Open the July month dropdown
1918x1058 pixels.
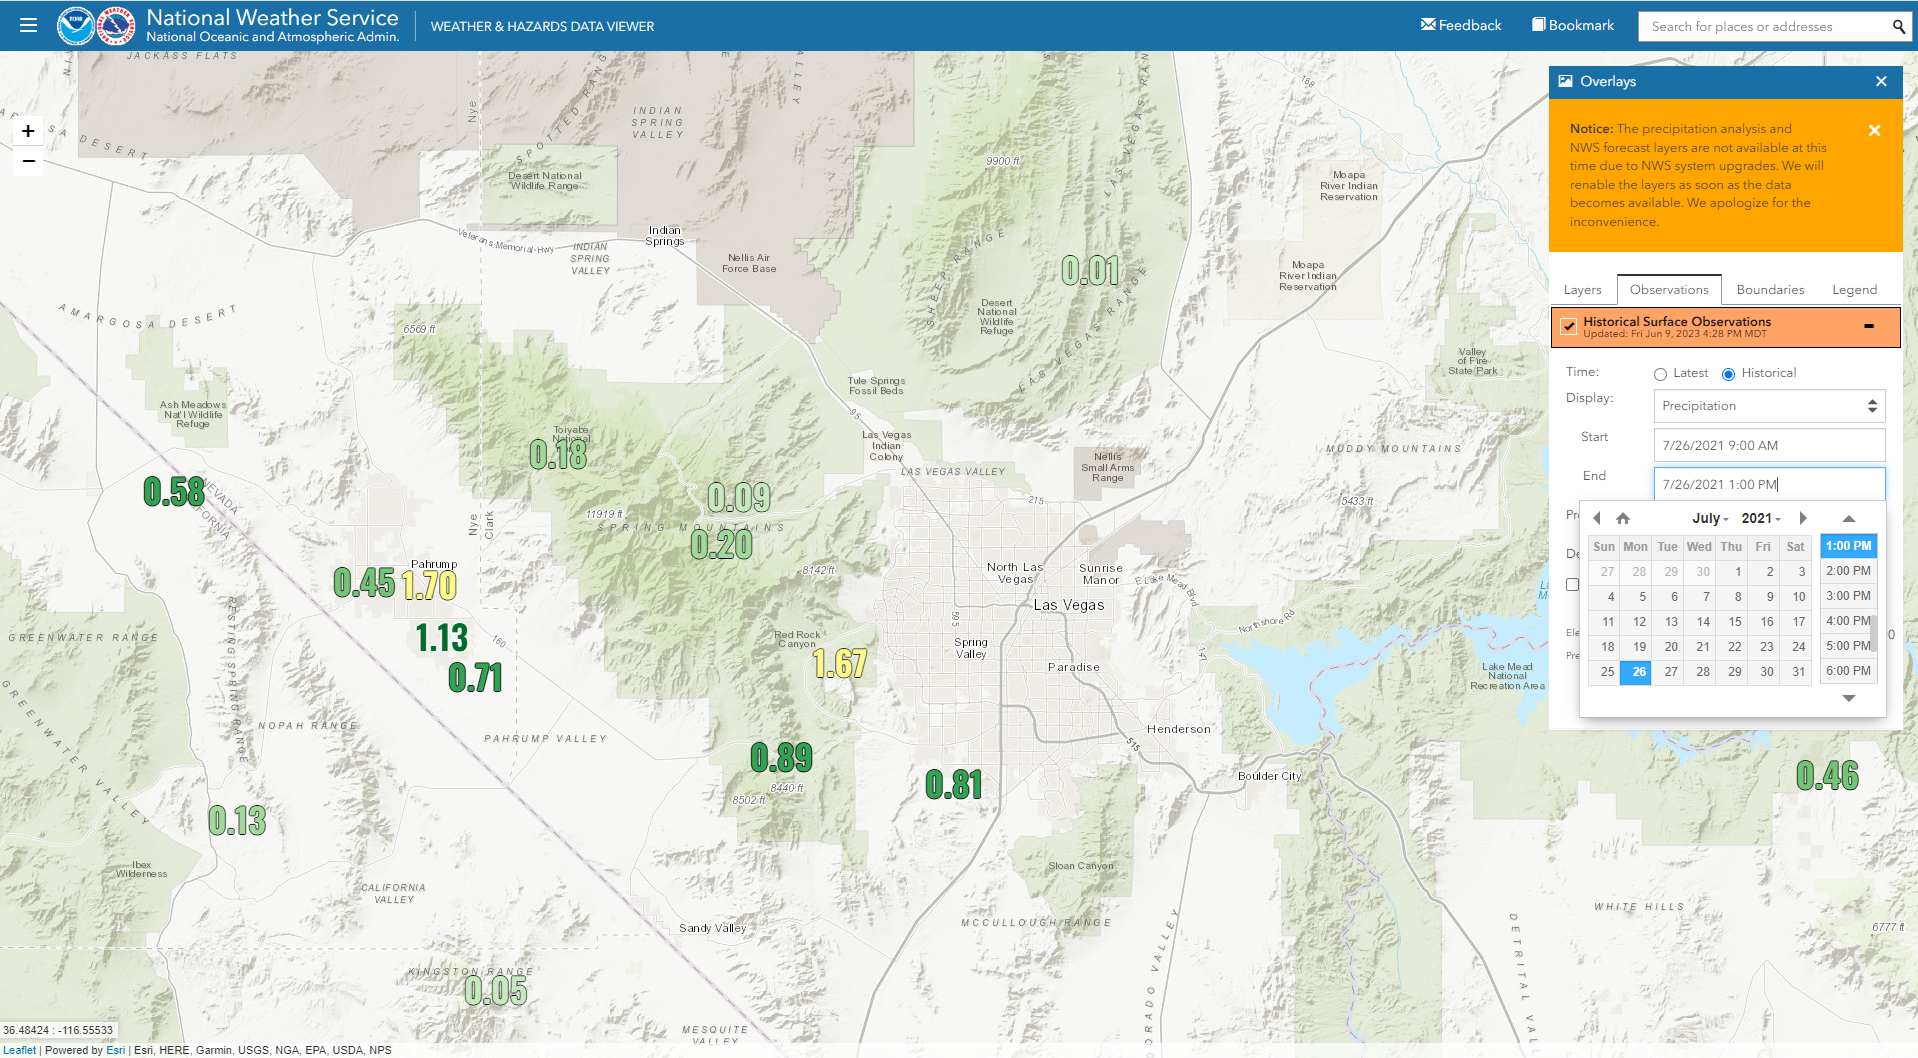click(1710, 518)
